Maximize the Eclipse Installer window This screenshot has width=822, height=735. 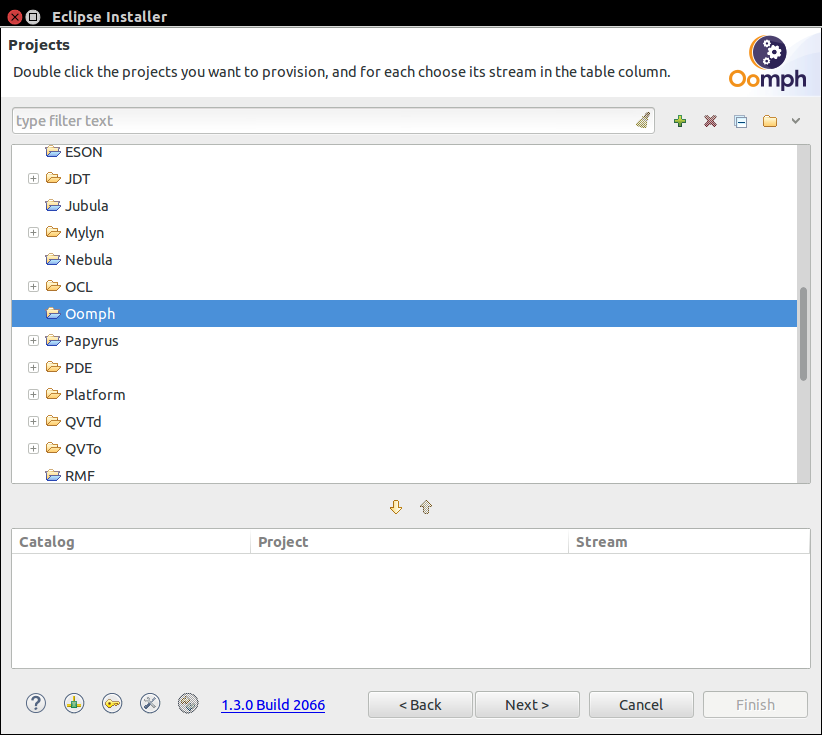pyautogui.click(x=33, y=17)
